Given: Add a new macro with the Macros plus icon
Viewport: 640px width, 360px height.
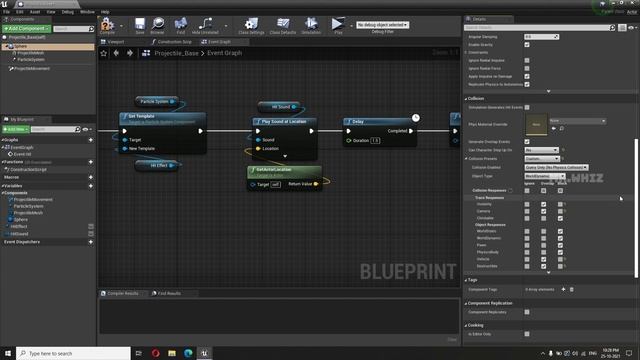Looking at the screenshot, I should pos(91,177).
